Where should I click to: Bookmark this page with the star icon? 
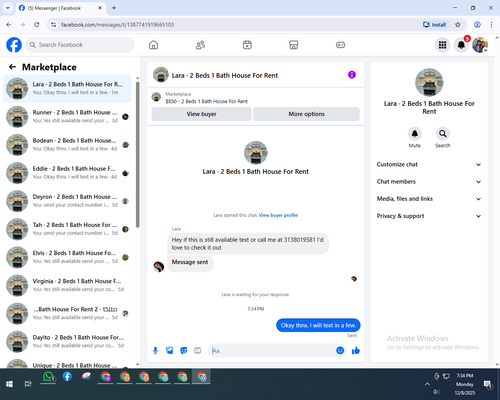point(458,25)
